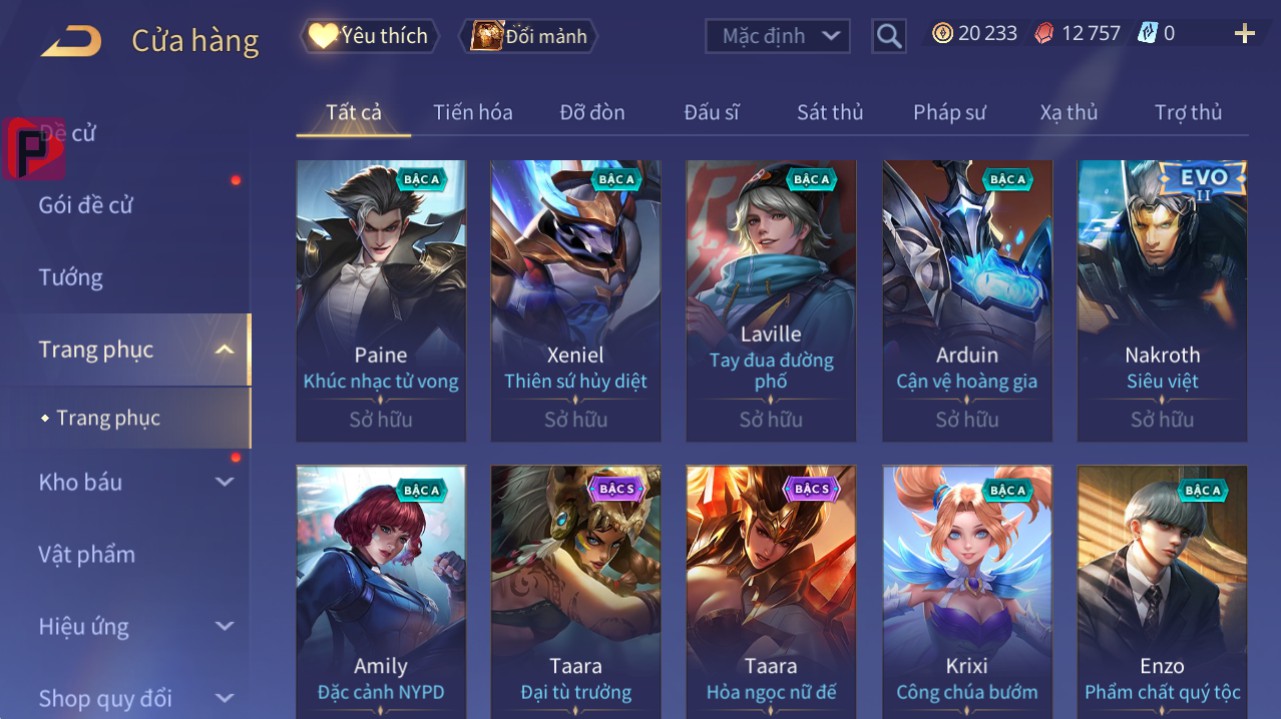Open the Mặc định sort dropdown
The image size is (1281, 719).
point(778,36)
